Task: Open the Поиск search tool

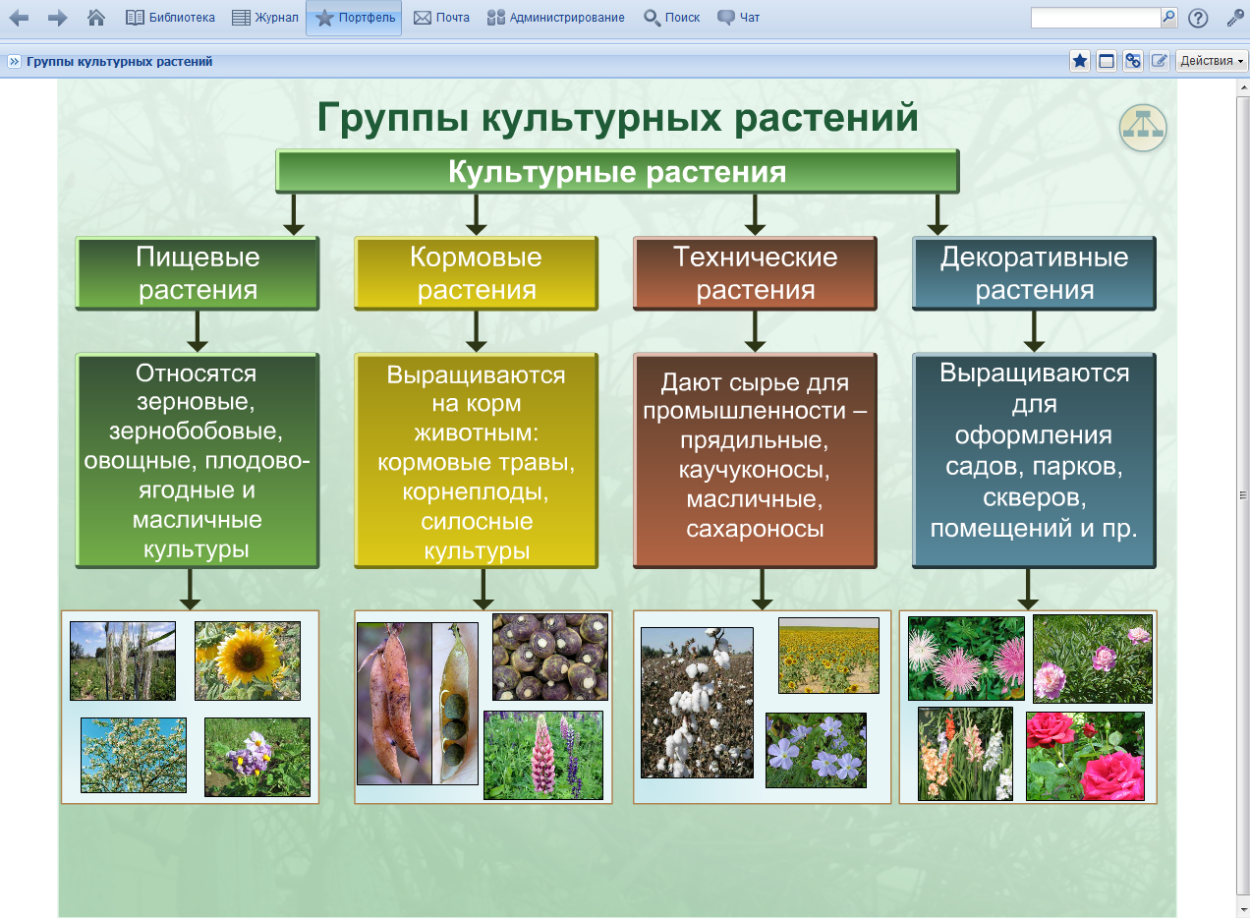Action: click(x=672, y=16)
